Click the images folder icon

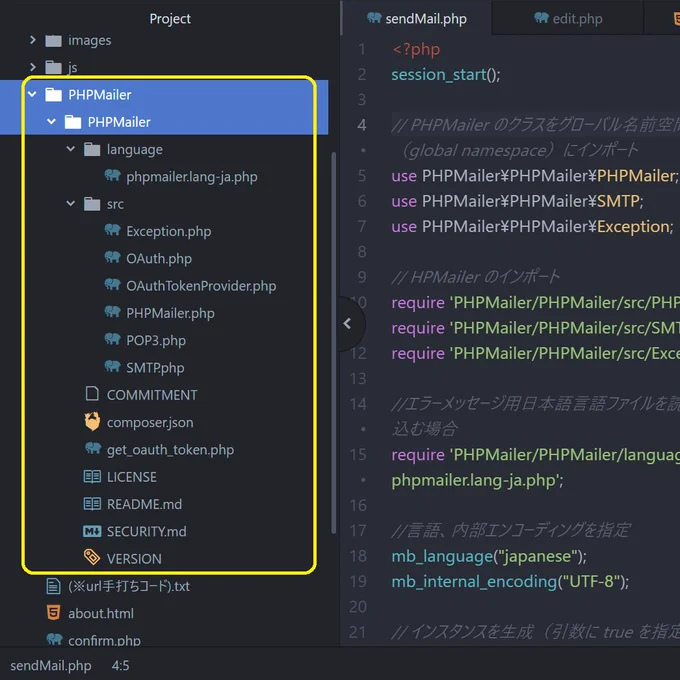[x=53, y=41]
